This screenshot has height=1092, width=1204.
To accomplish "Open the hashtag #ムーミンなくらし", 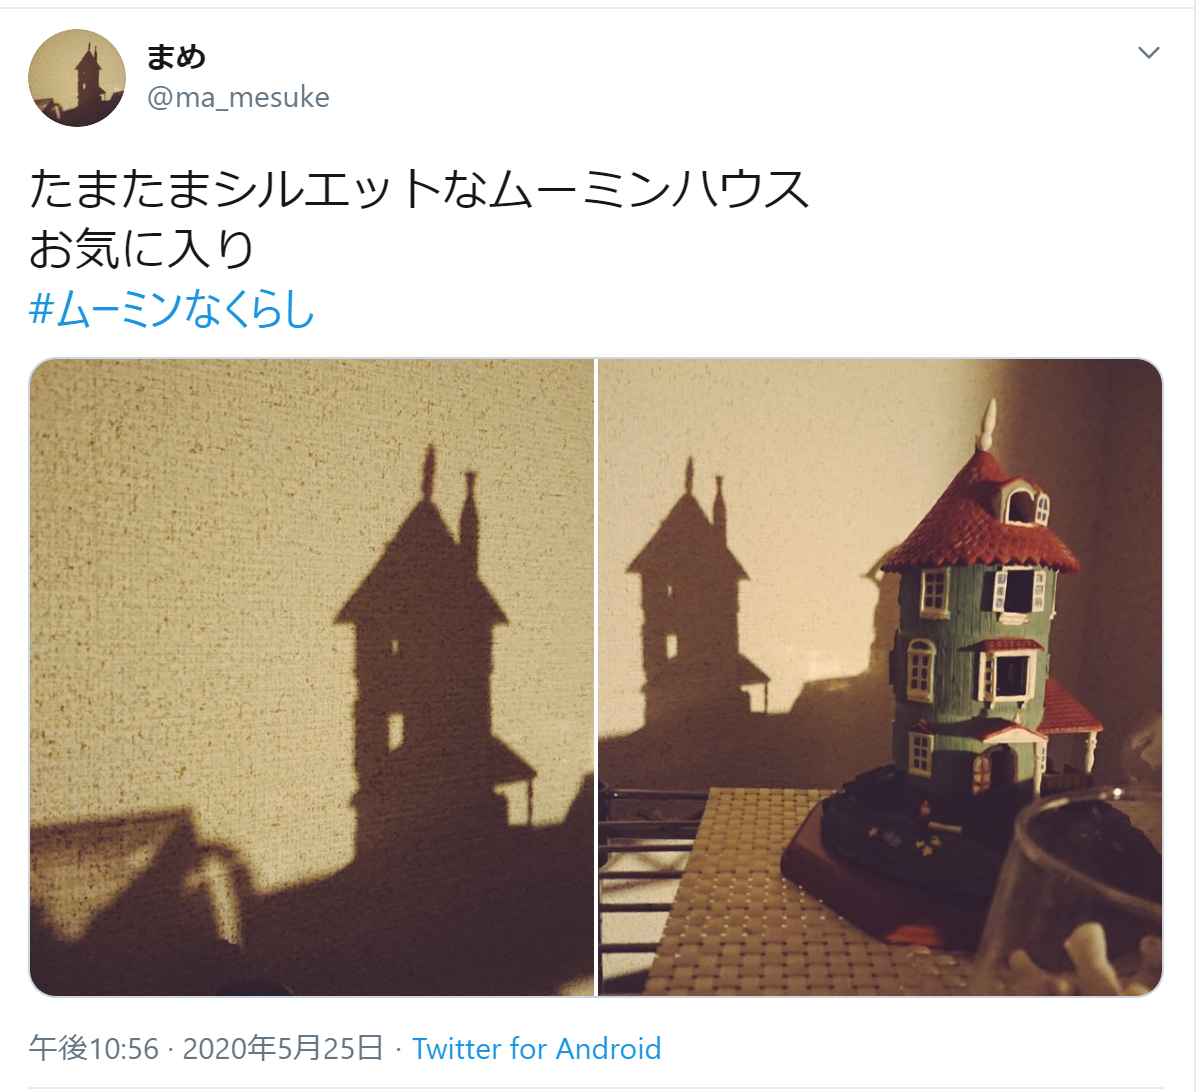I will tap(172, 309).
